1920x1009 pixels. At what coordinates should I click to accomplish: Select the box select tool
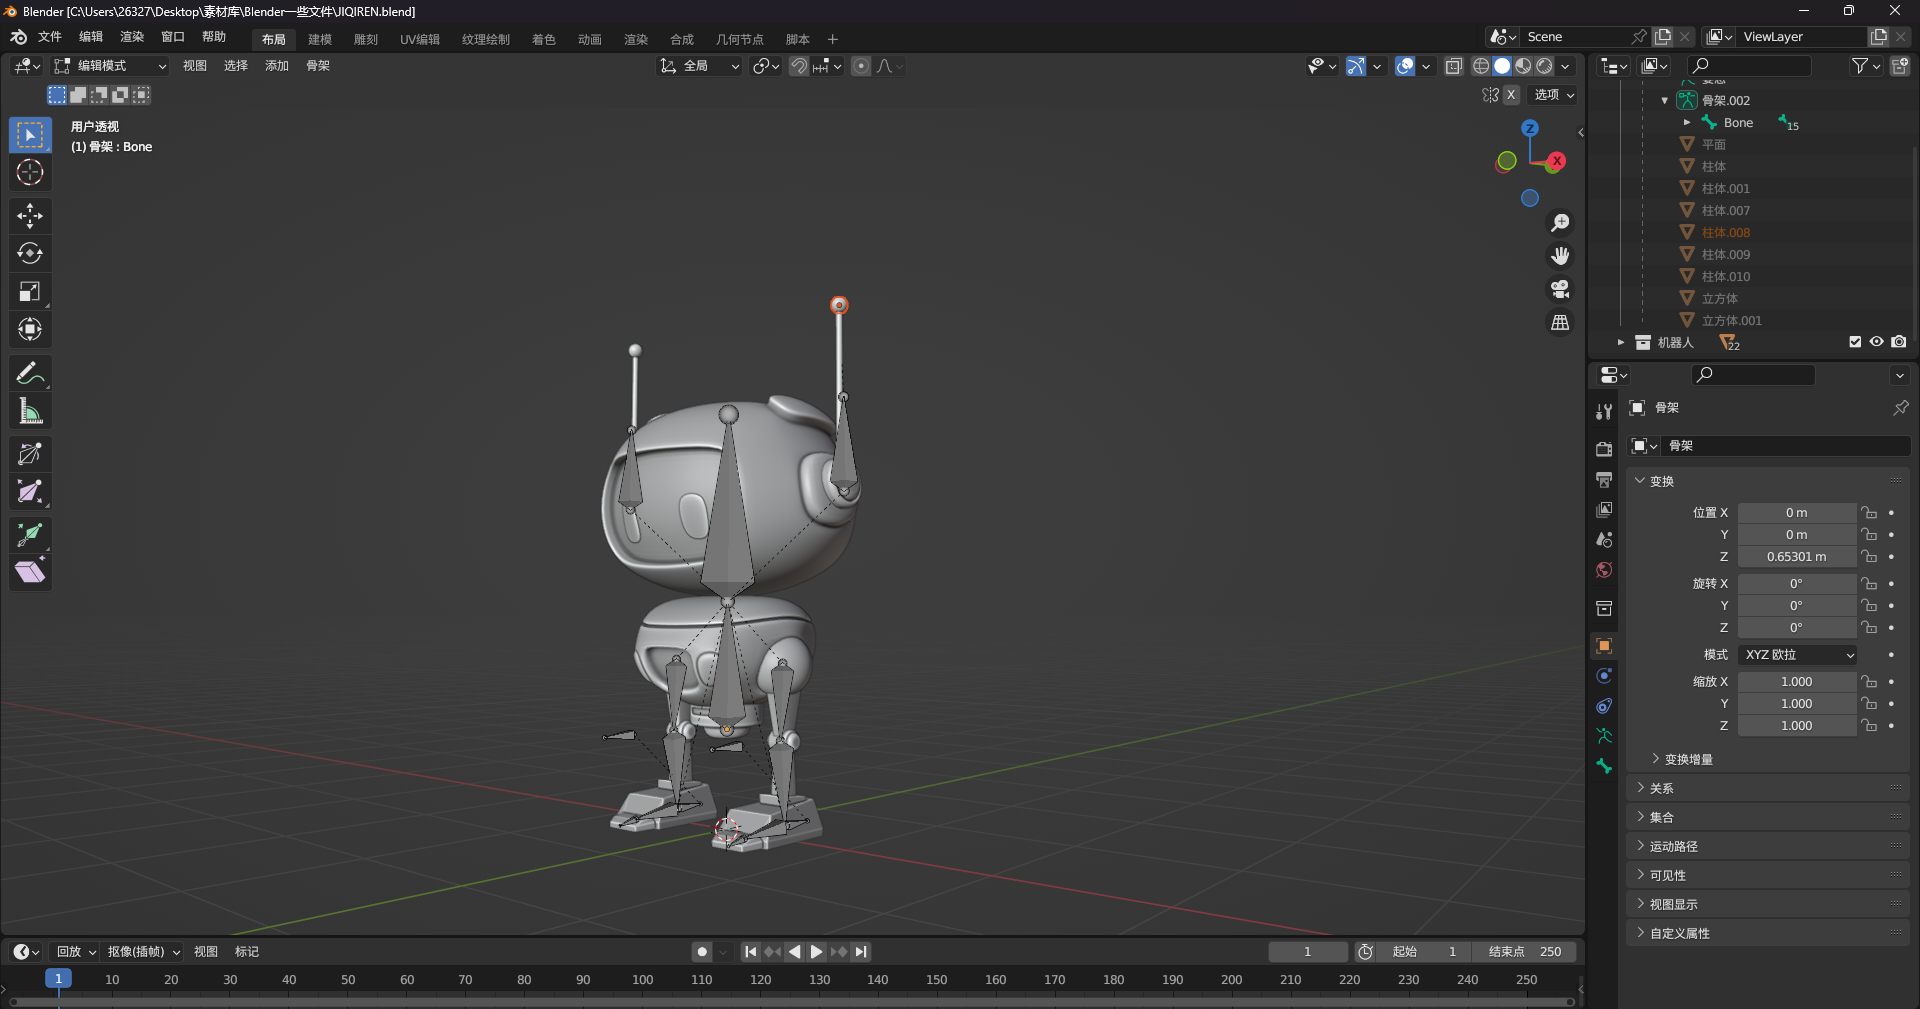coord(30,134)
